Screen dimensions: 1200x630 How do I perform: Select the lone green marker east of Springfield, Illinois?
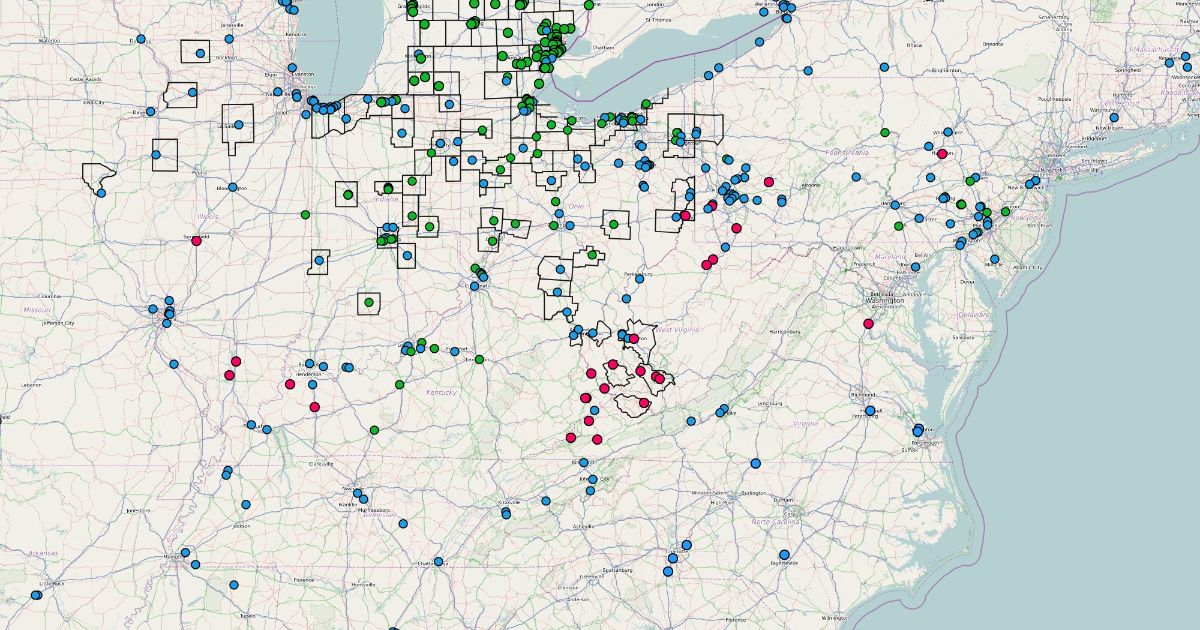(305, 214)
